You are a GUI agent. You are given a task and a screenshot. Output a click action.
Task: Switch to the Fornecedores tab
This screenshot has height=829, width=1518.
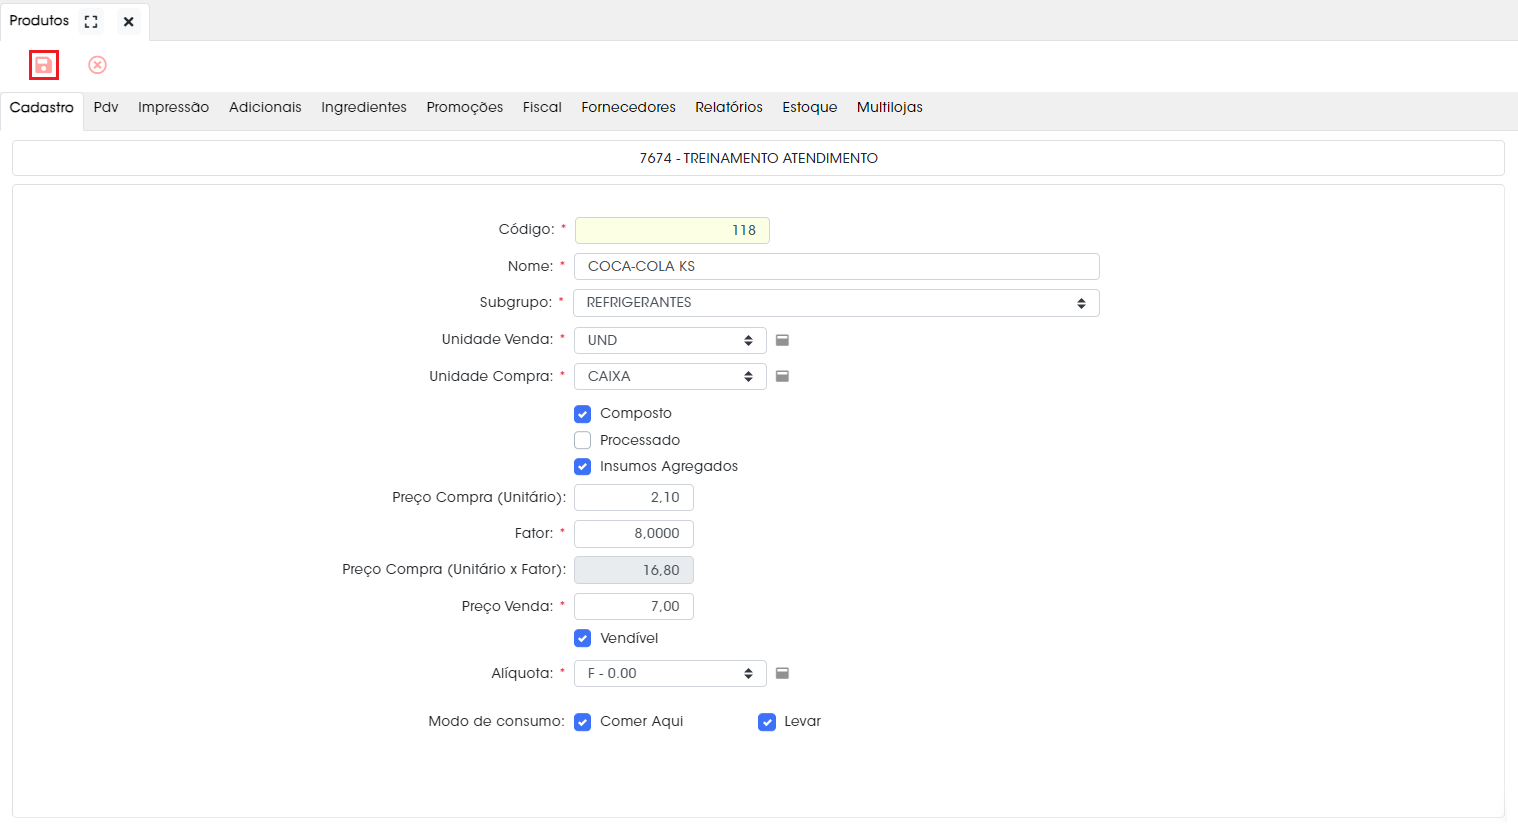pos(628,107)
